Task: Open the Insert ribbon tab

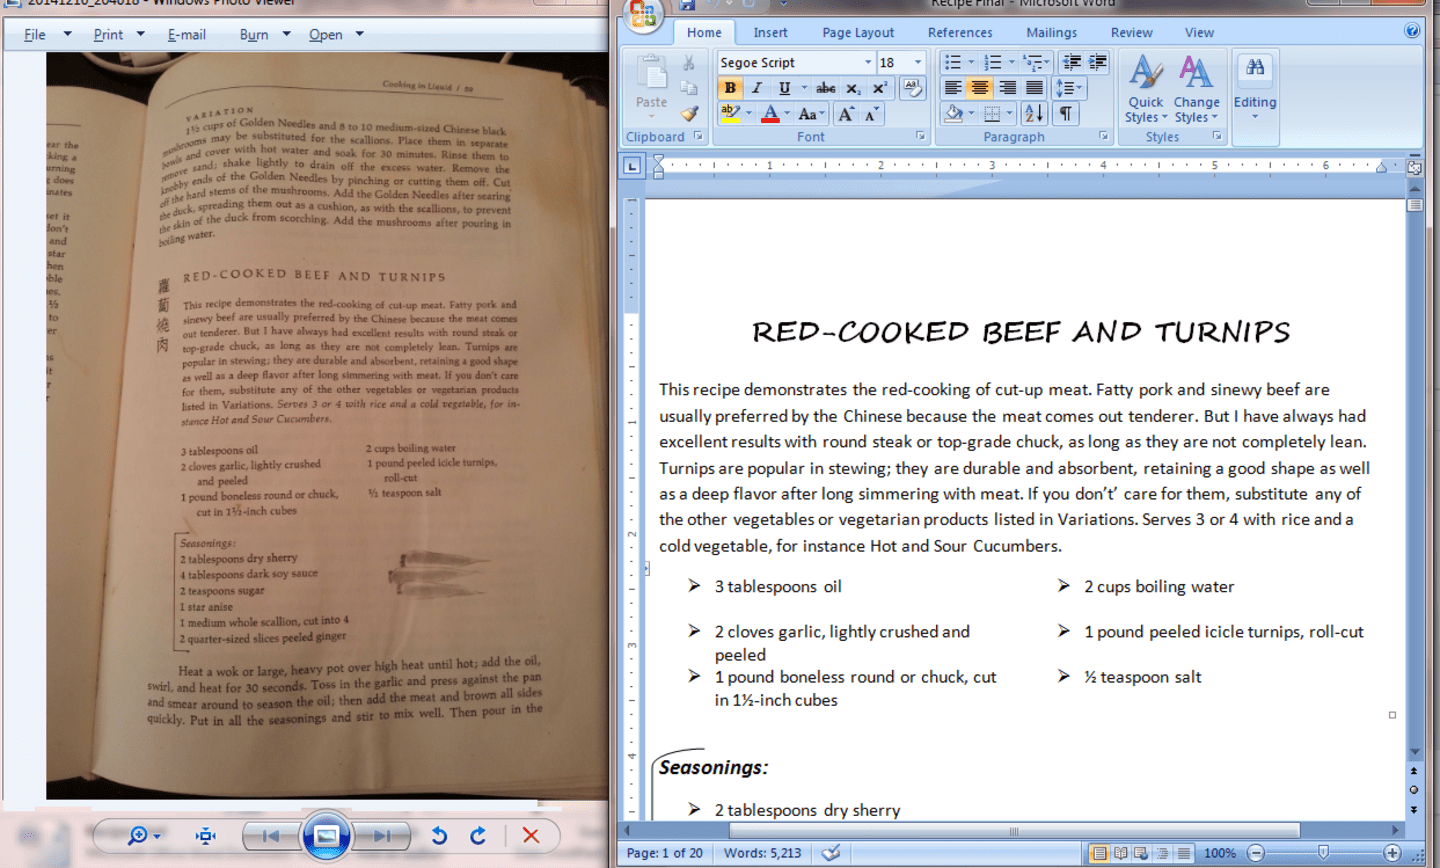Action: pos(770,33)
